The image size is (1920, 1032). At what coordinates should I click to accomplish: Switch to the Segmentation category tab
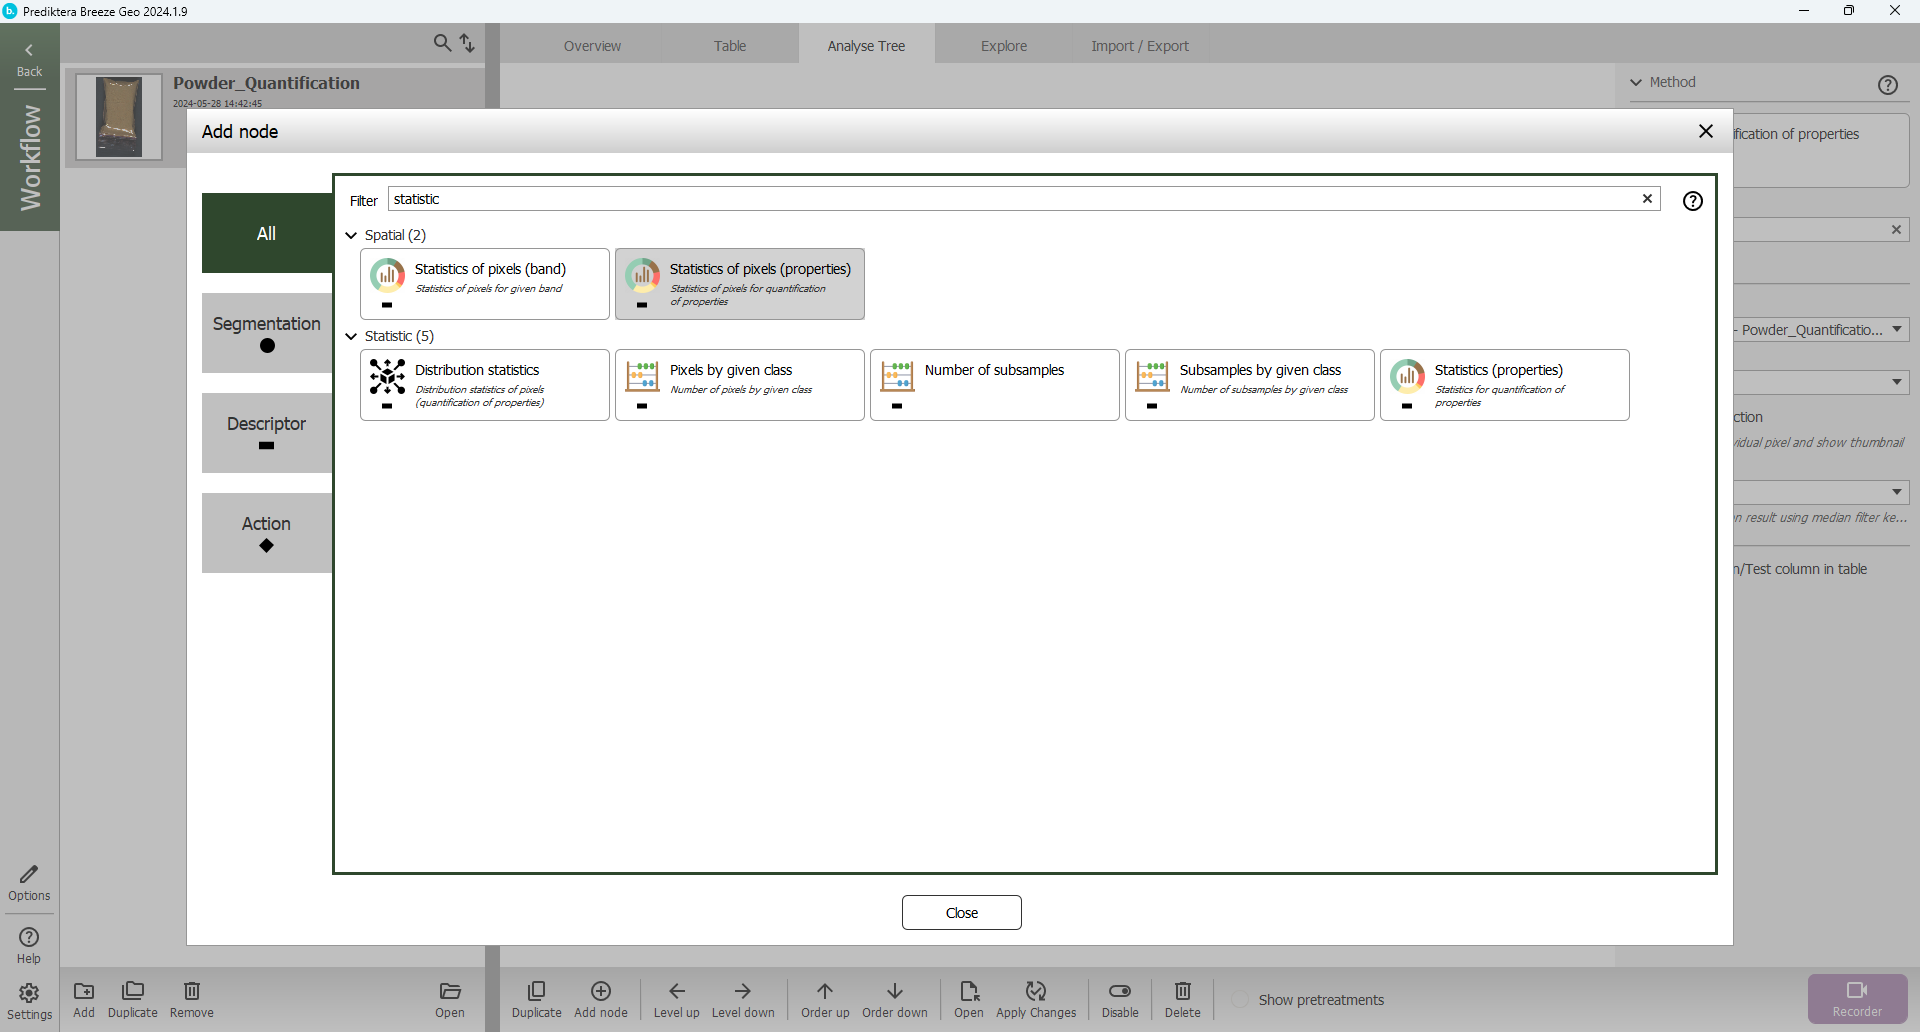click(x=266, y=333)
